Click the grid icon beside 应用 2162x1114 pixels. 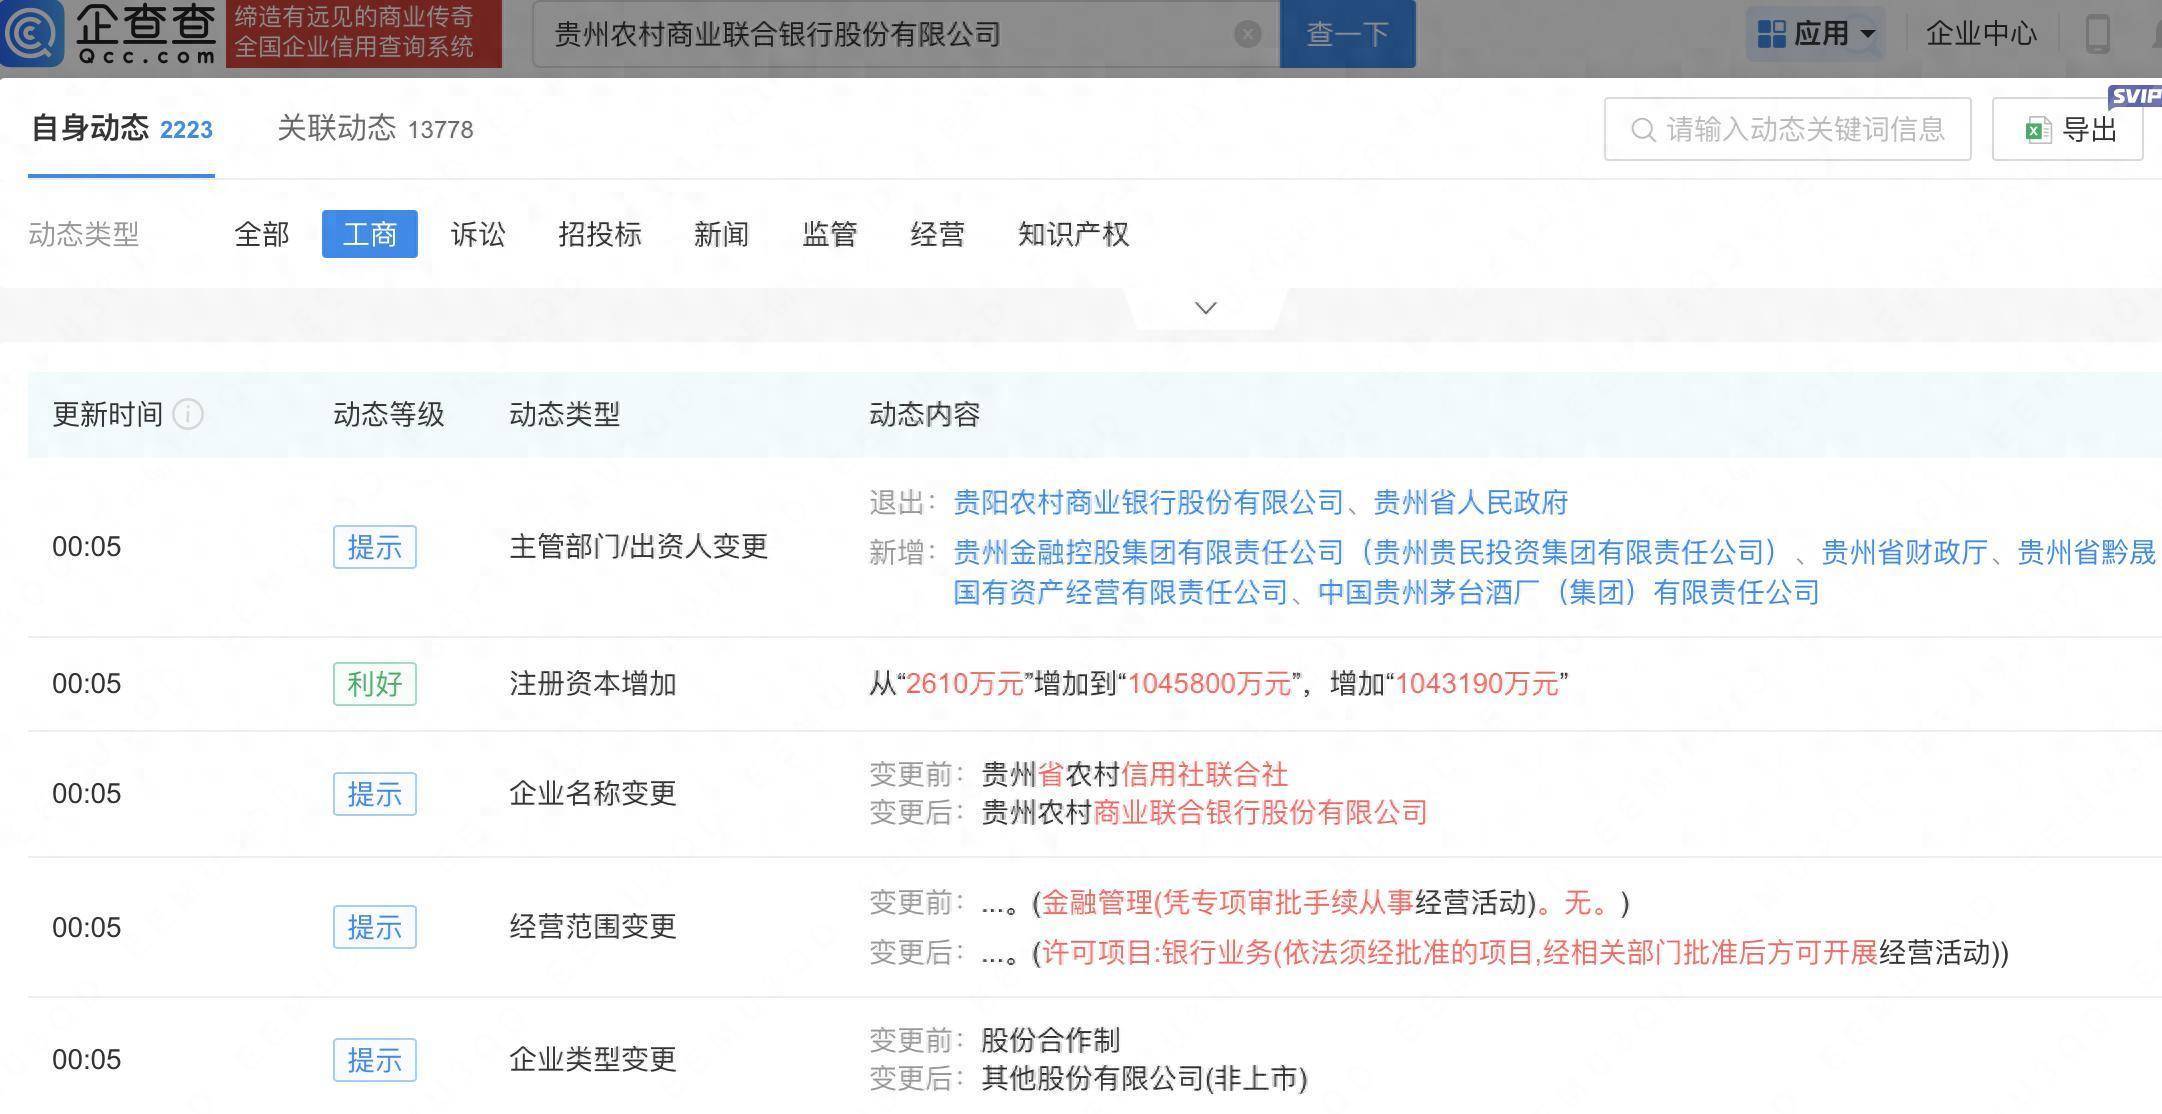pyautogui.click(x=1771, y=33)
